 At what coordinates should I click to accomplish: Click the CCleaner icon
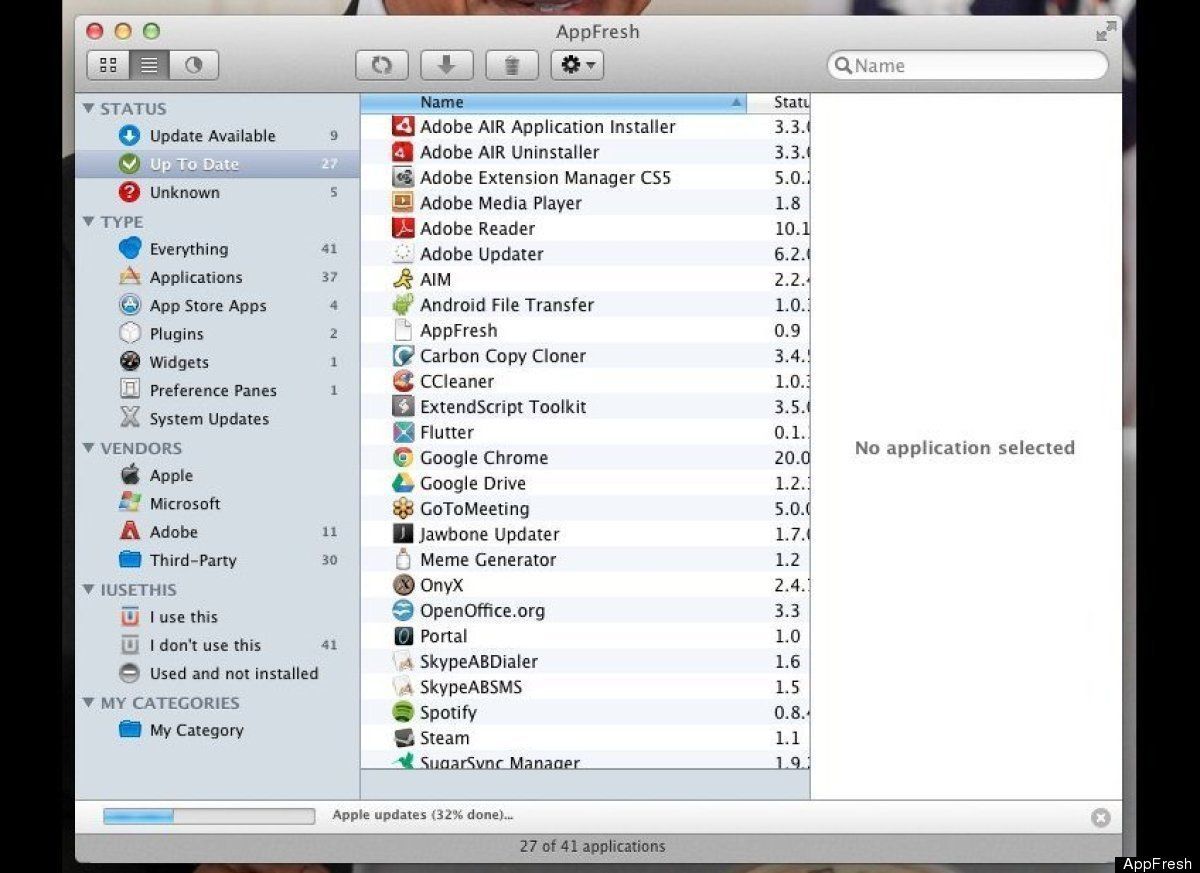[403, 381]
